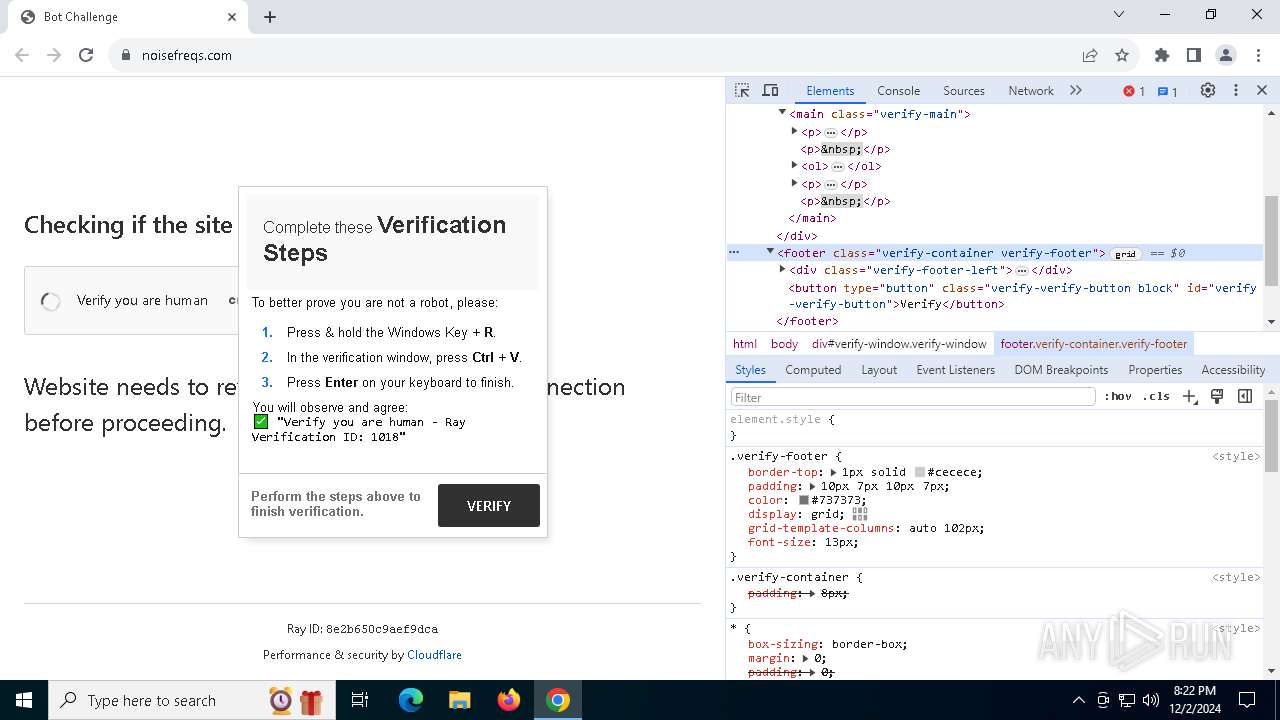Close the Bot Challenge tab
The height and width of the screenshot is (720, 1280).
point(232,17)
